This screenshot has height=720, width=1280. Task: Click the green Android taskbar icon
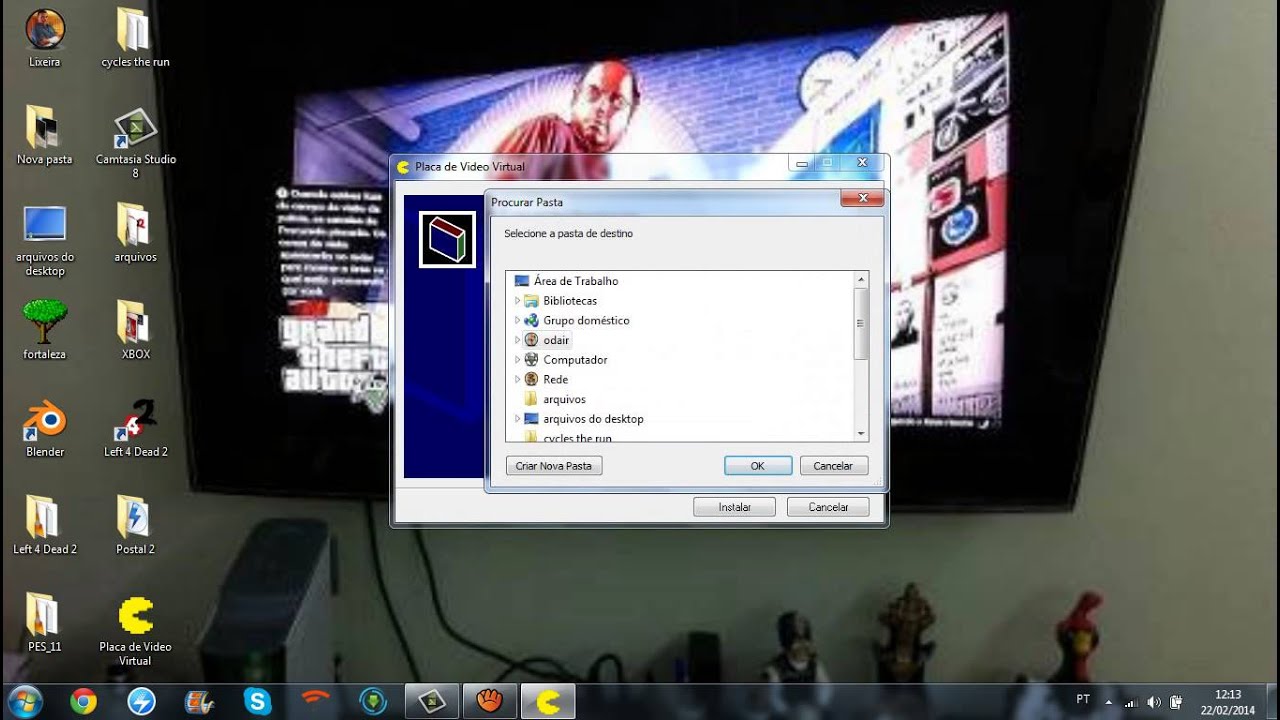[x=374, y=701]
